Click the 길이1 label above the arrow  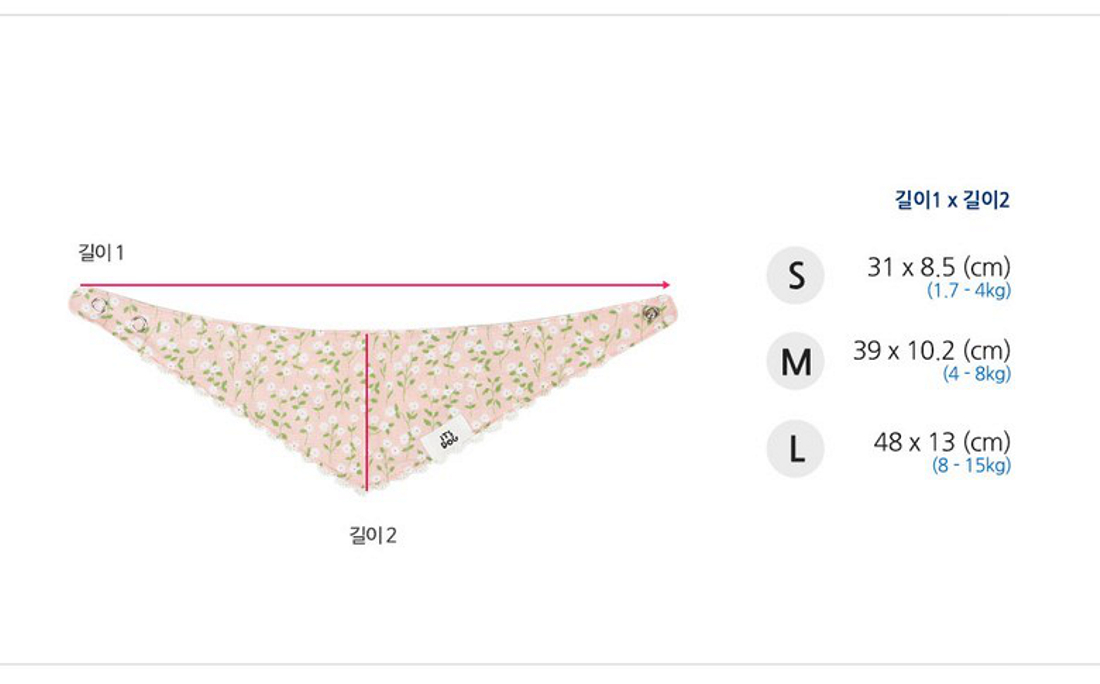point(101,253)
